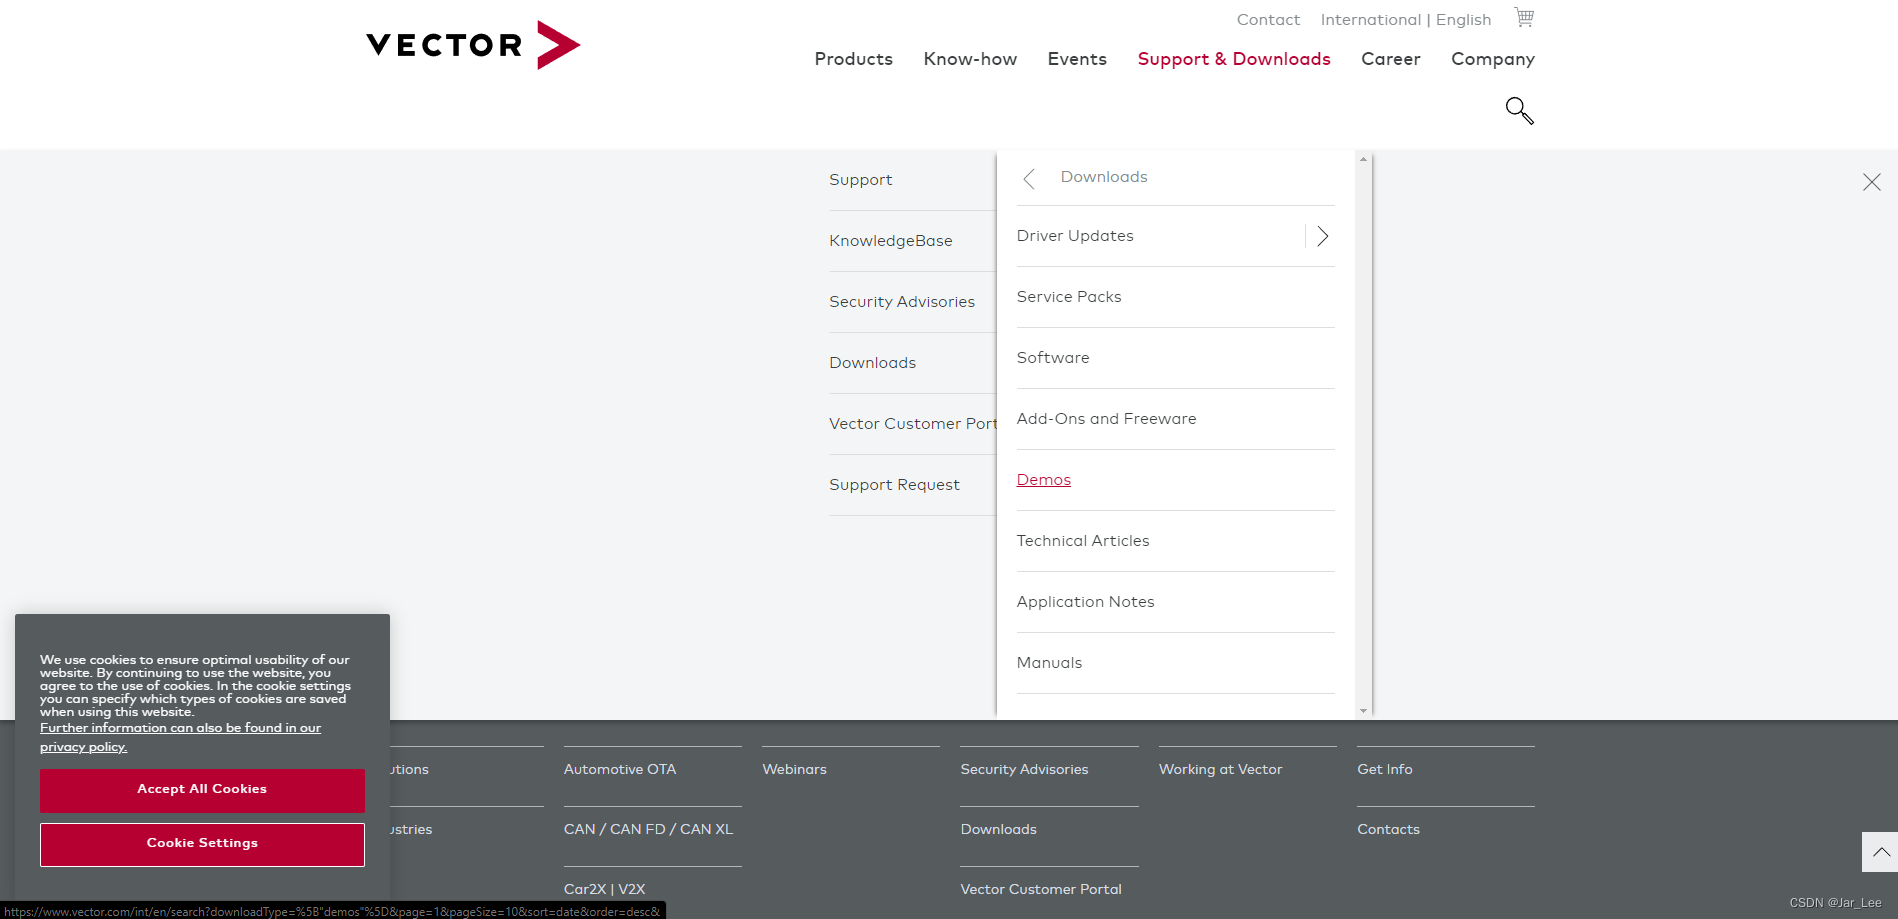Click footer Contacts link
This screenshot has width=1898, height=919.
1388,830
